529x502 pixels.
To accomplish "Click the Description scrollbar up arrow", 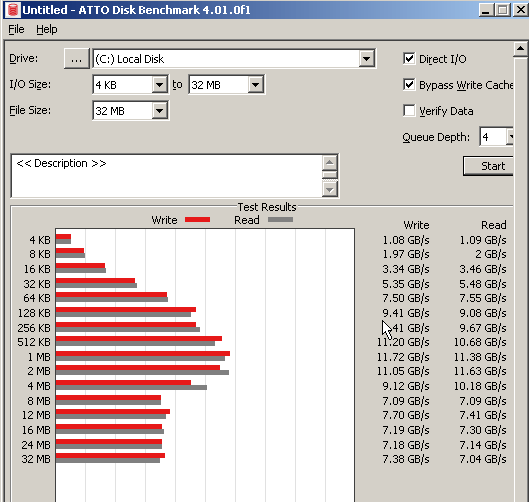I will 330,163.
